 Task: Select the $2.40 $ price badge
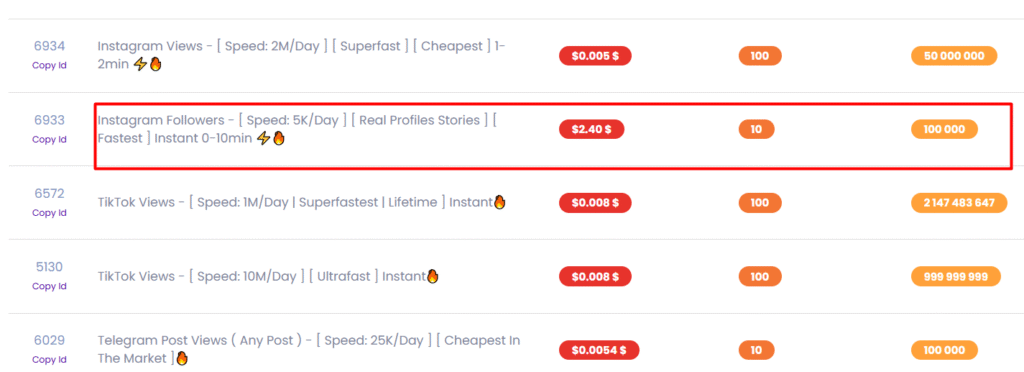coord(591,129)
